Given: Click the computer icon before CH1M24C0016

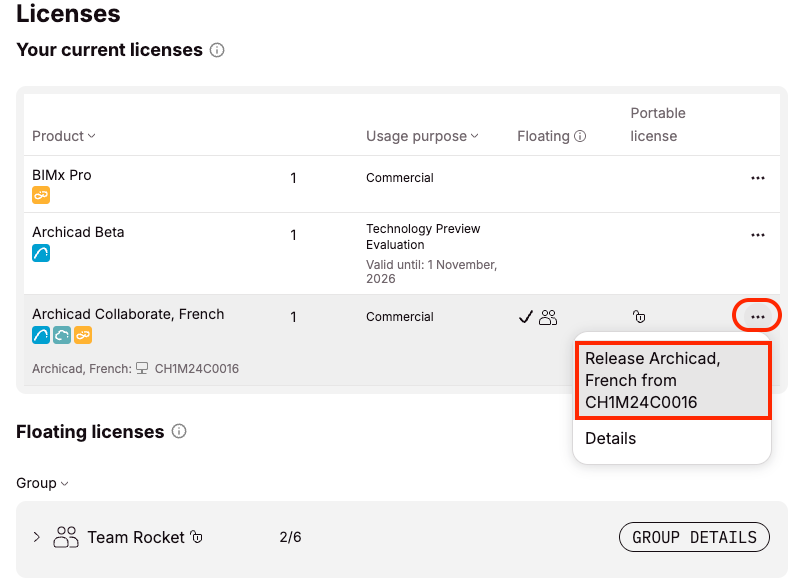Looking at the screenshot, I should click(142, 368).
